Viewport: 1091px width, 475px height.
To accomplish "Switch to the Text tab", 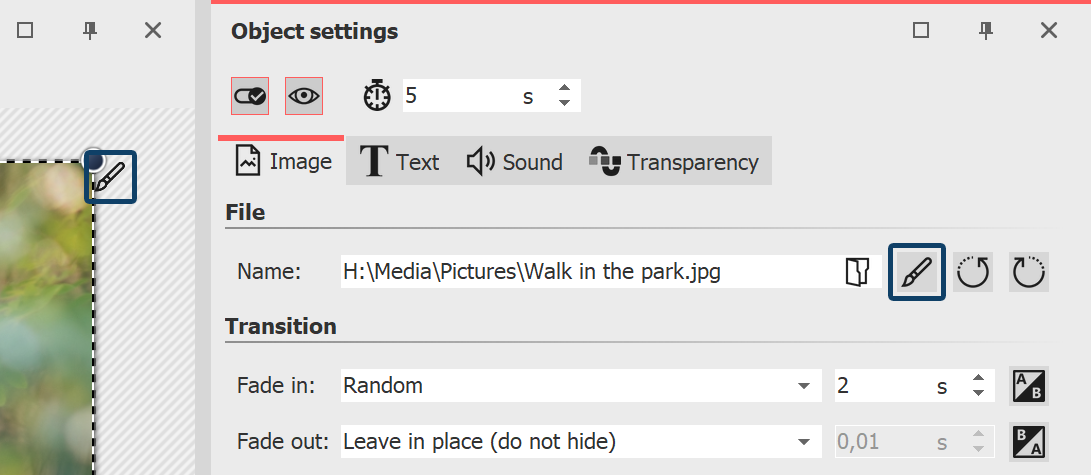I will 401,162.
